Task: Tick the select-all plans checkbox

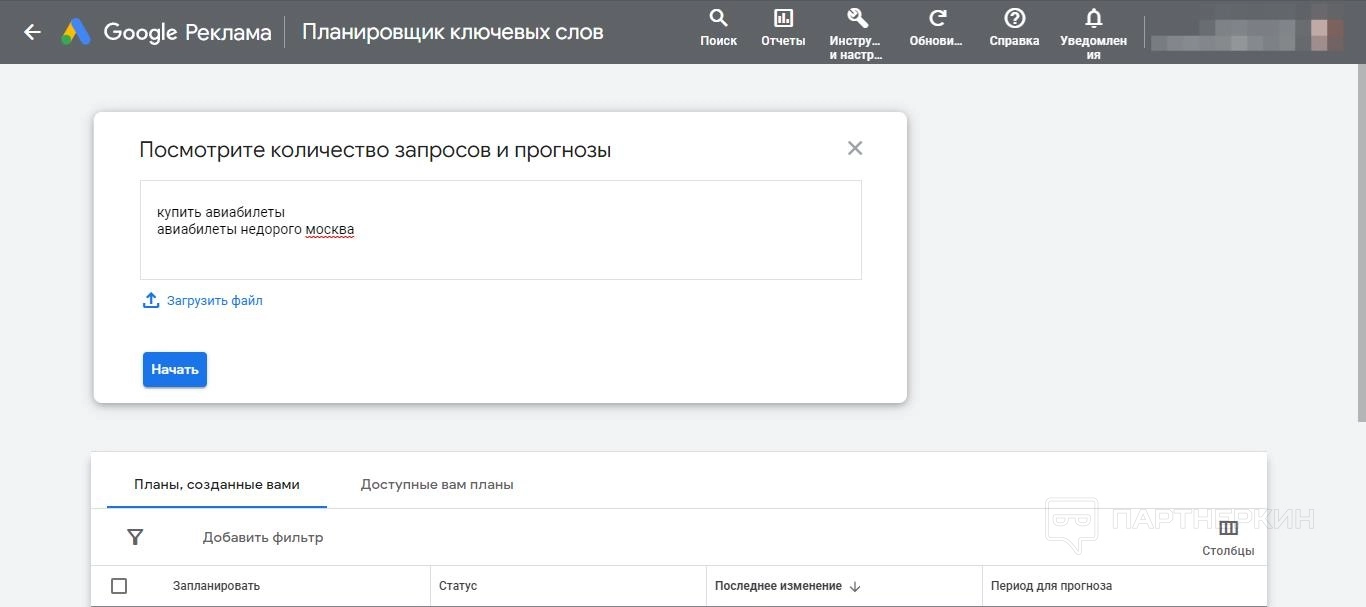Action: [x=119, y=586]
